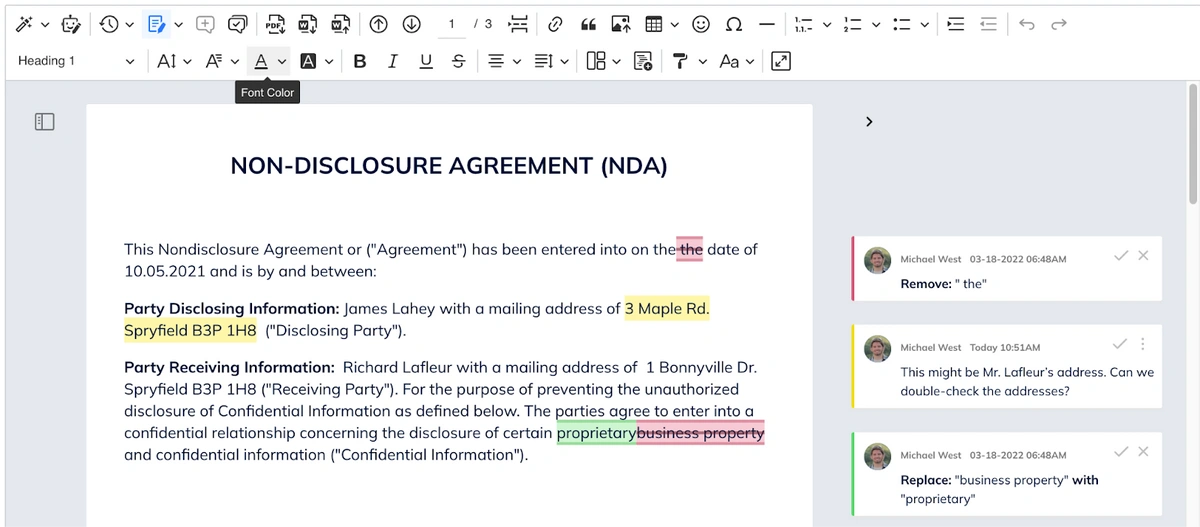
Task: Open the comments archive icon
Action: point(237,24)
